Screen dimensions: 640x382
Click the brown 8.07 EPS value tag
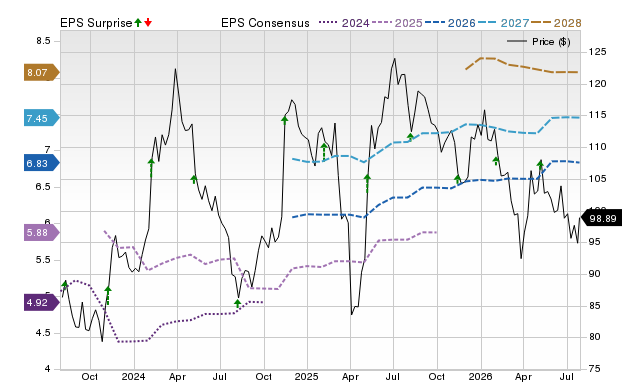point(42,73)
